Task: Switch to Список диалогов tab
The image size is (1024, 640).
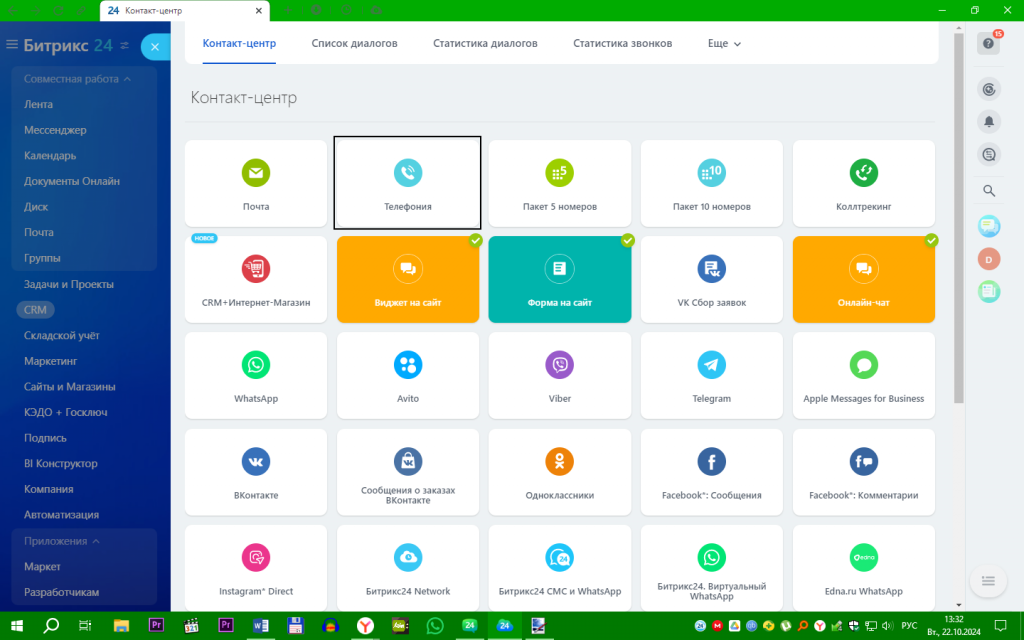Action: click(354, 44)
